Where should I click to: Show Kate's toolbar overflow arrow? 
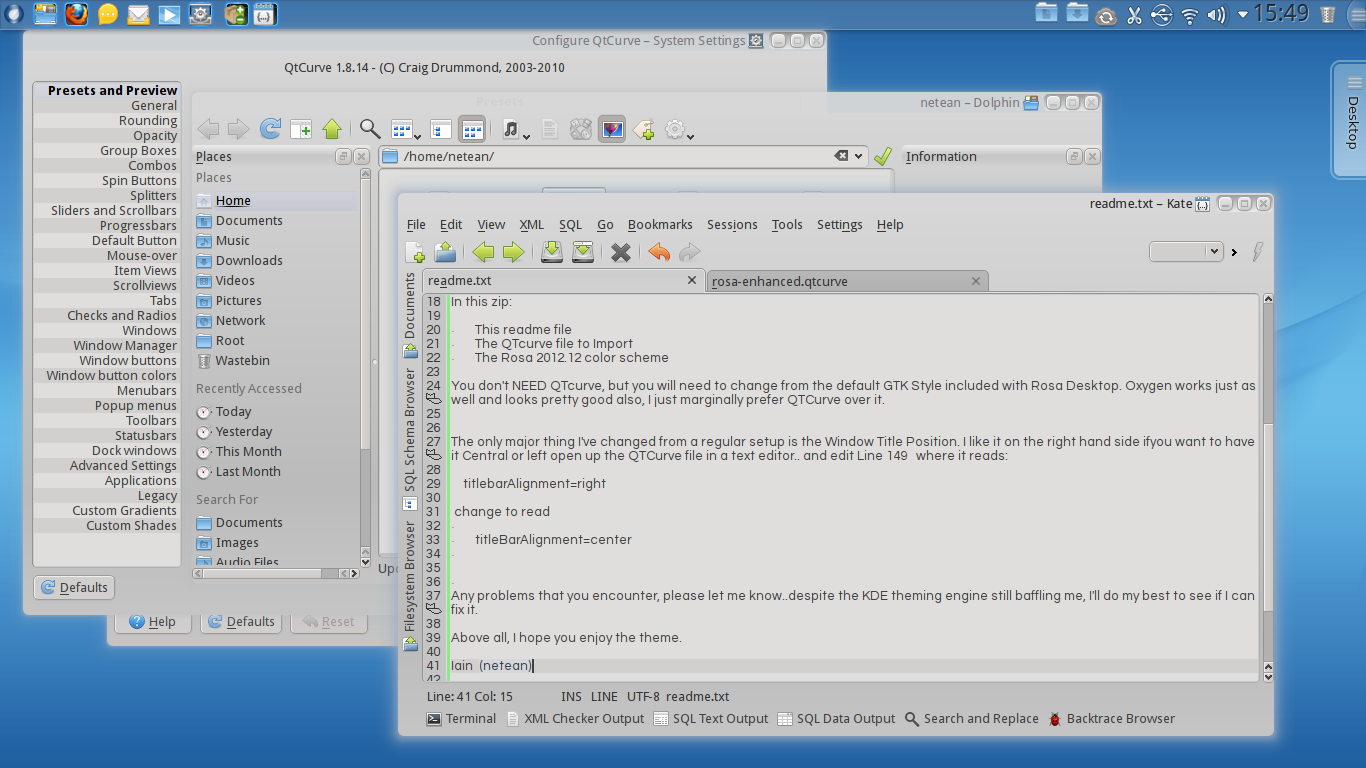[x=1234, y=252]
